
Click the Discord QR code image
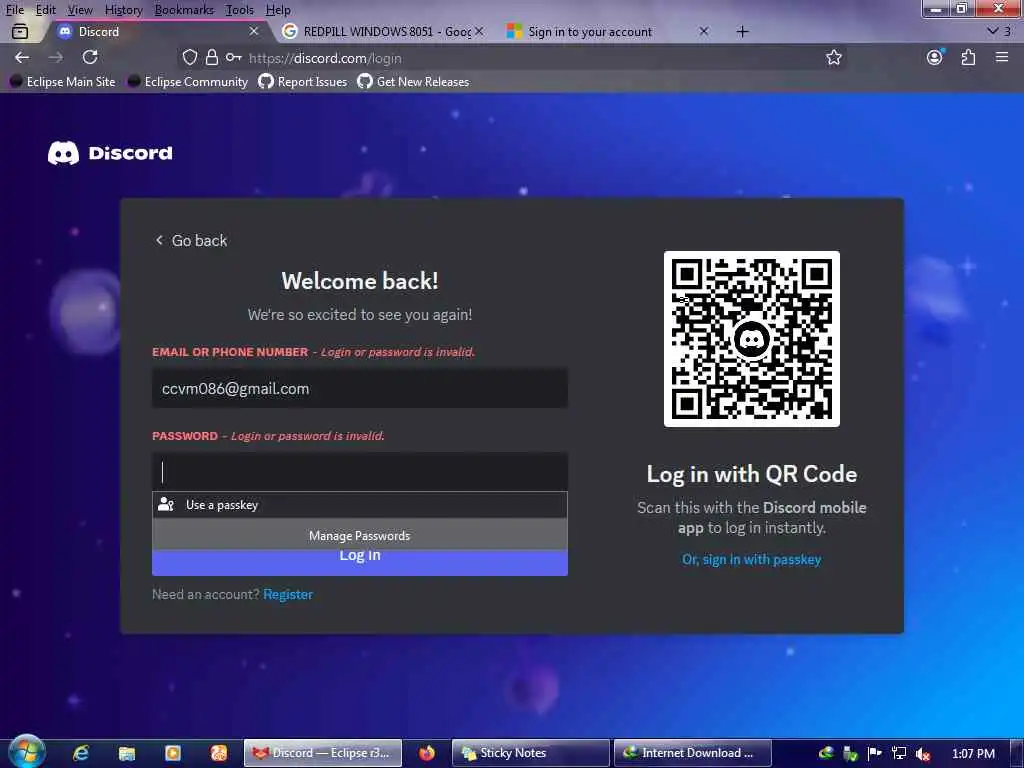[x=752, y=339]
